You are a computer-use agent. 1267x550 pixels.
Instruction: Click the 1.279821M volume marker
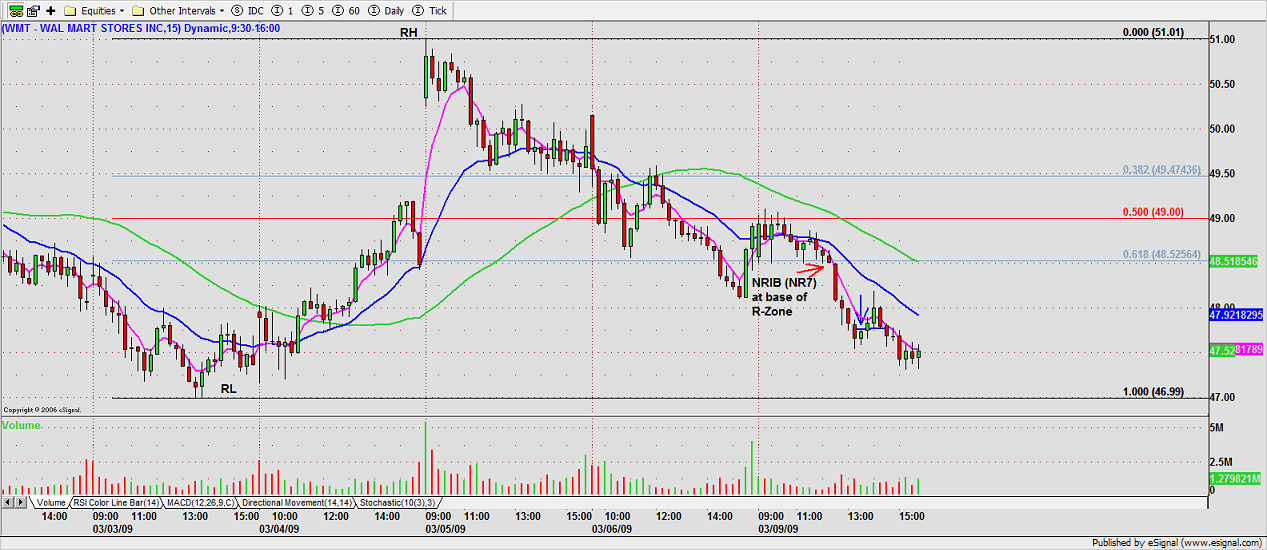click(1237, 479)
